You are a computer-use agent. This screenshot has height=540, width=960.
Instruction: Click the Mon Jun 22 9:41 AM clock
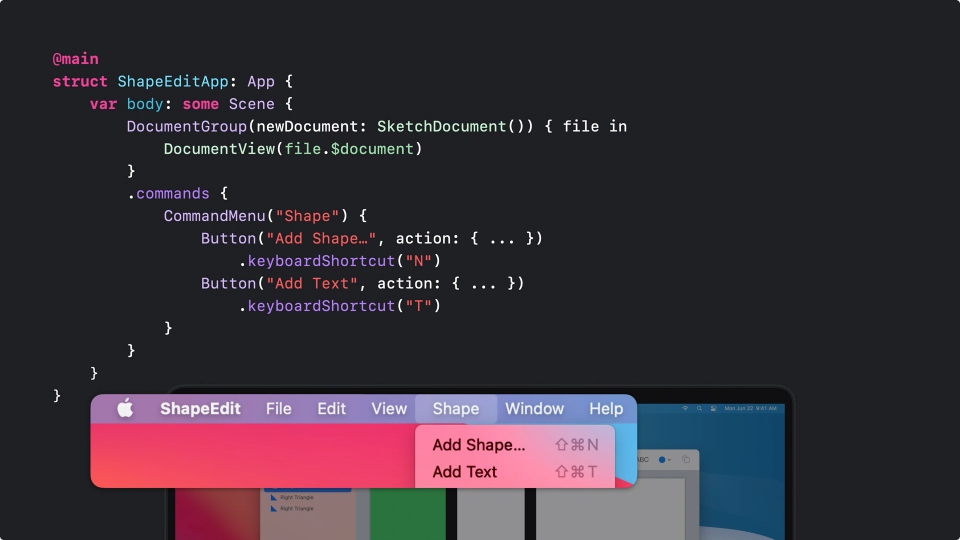(750, 408)
